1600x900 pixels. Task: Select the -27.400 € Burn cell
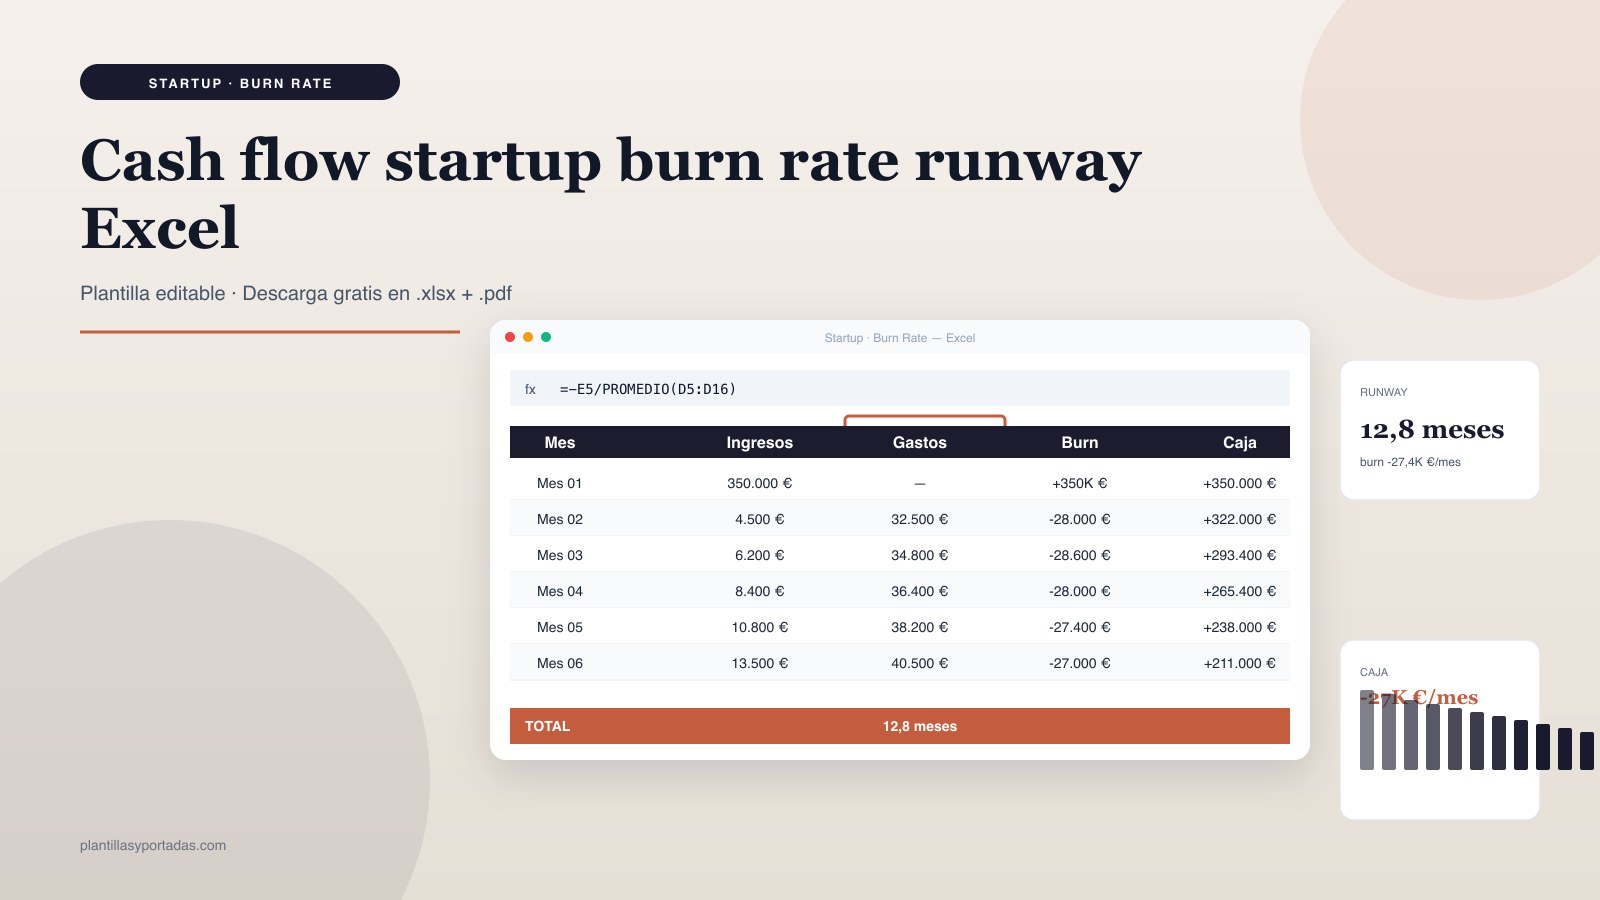coord(1080,627)
